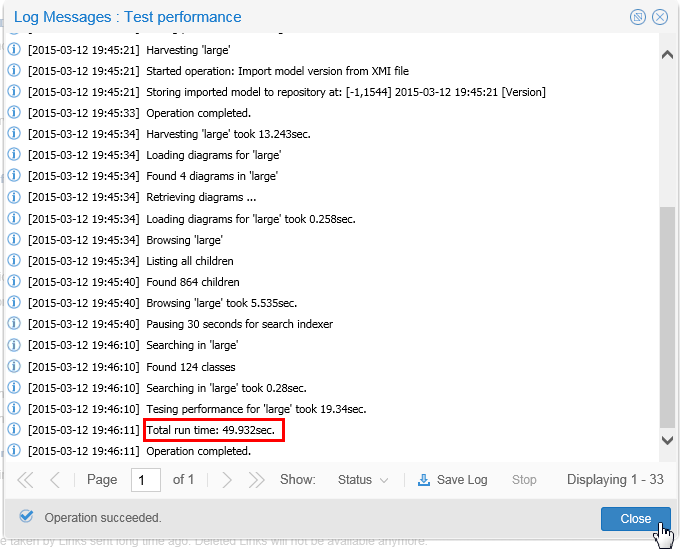Click the Close button
Screen dimensions: 686x552
tap(635, 518)
